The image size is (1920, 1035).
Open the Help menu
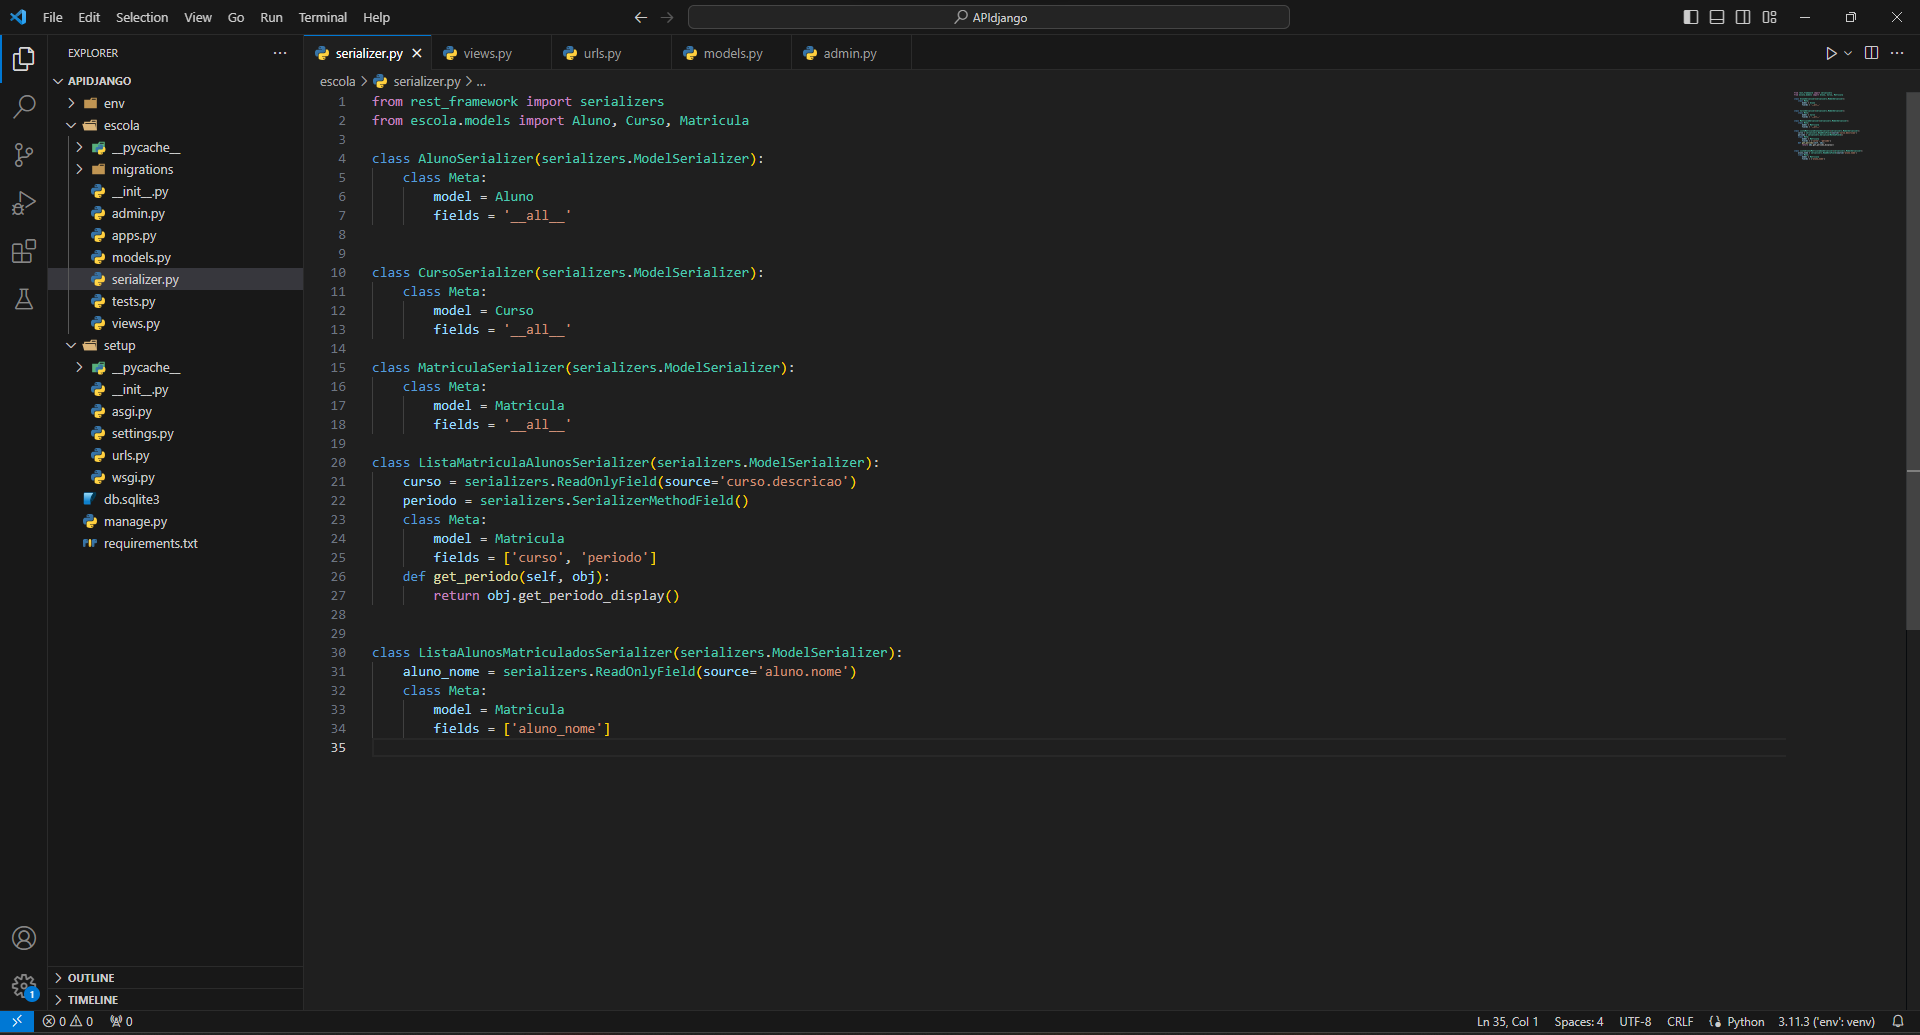(376, 17)
